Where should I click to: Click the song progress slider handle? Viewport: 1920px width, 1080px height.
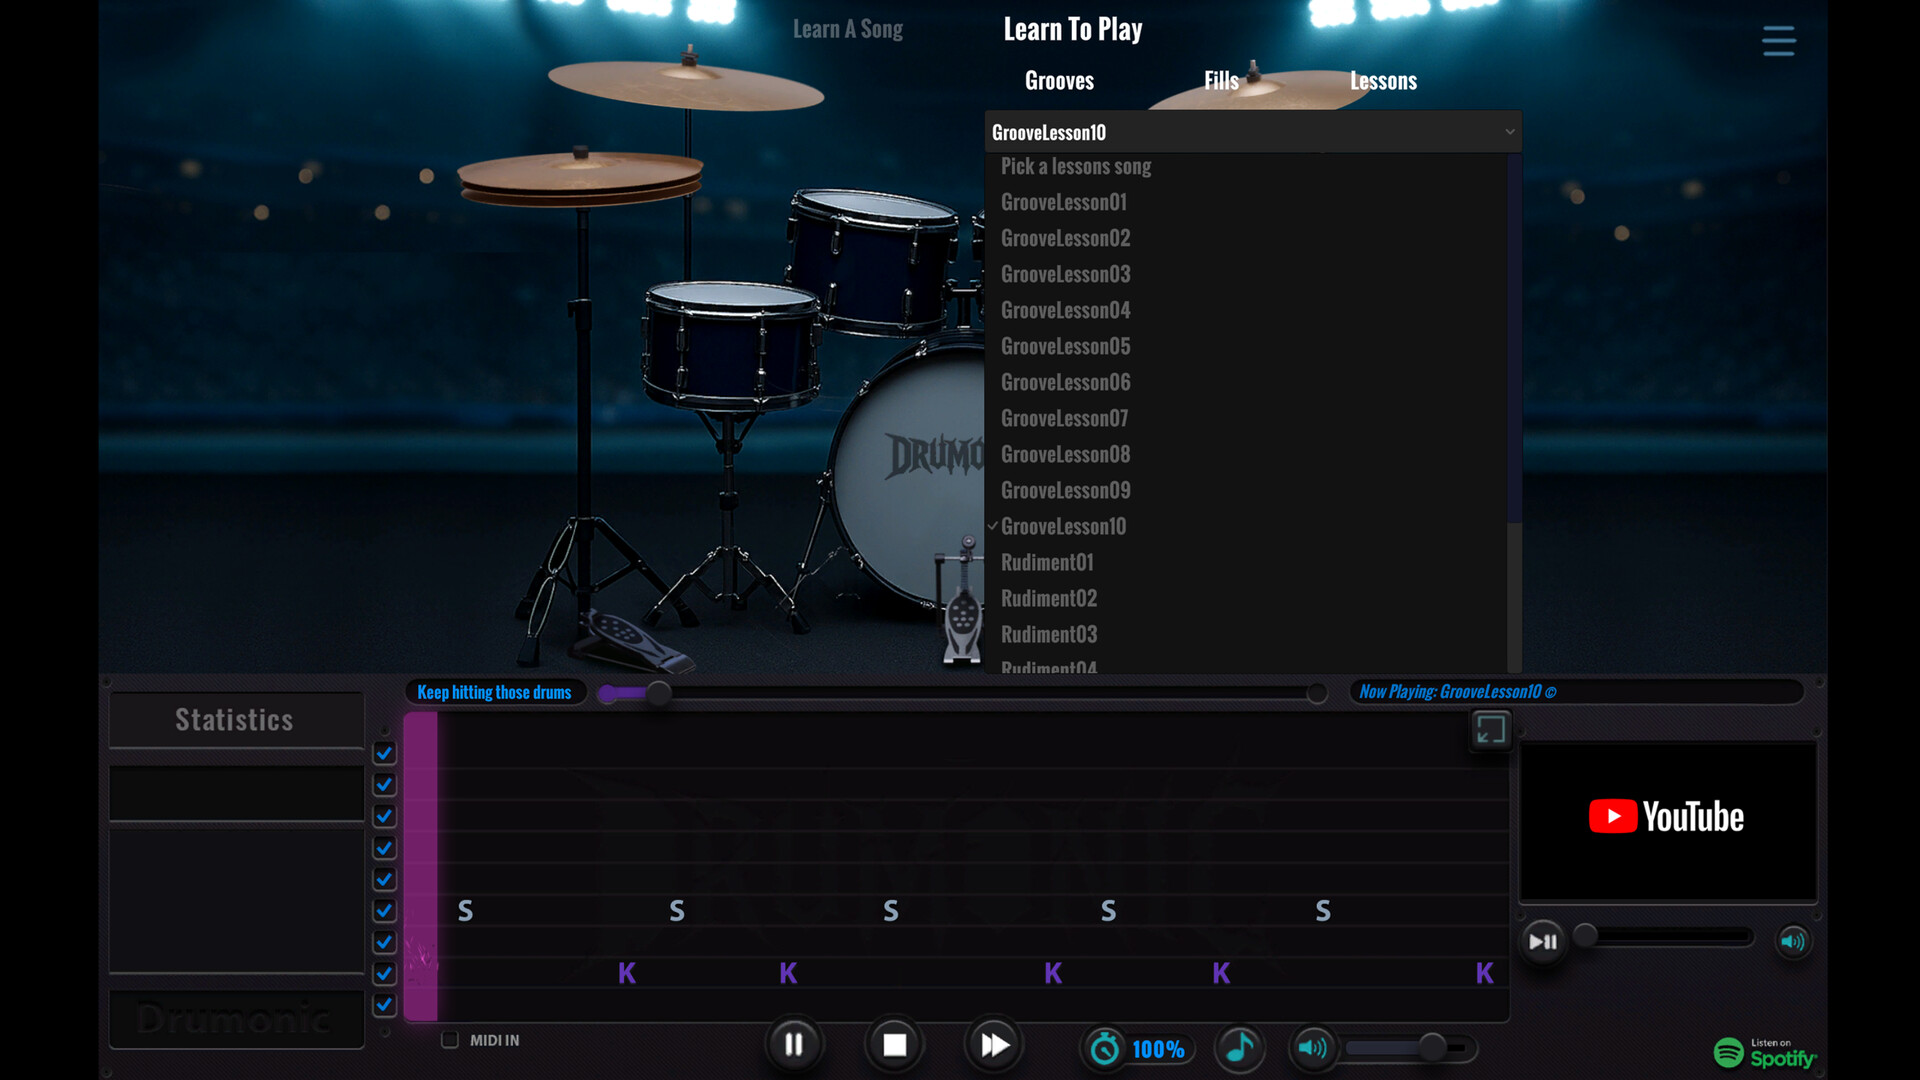pos(658,693)
